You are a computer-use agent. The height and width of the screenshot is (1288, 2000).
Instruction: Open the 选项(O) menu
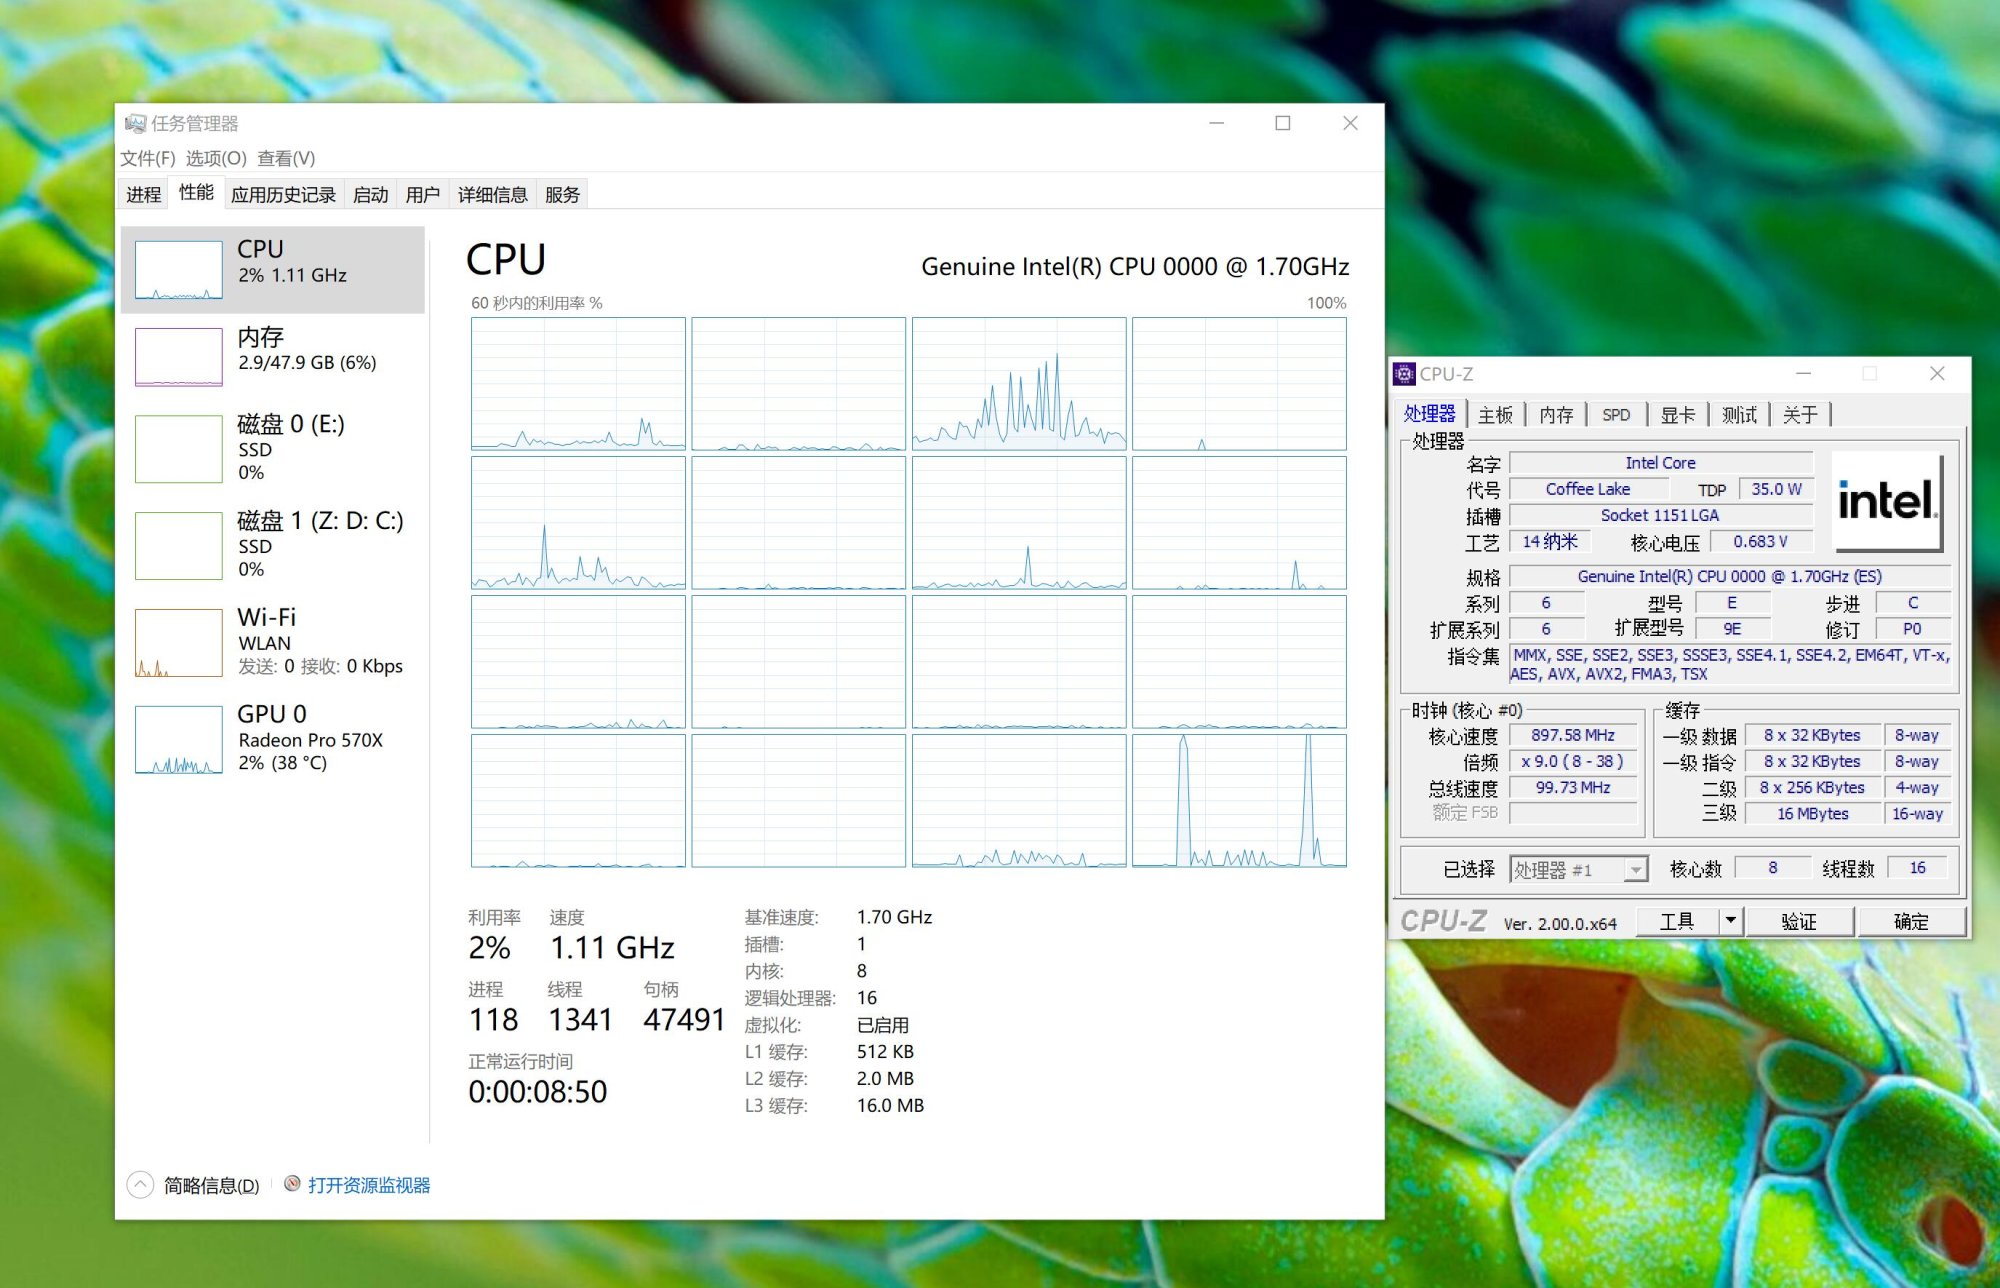coord(215,158)
